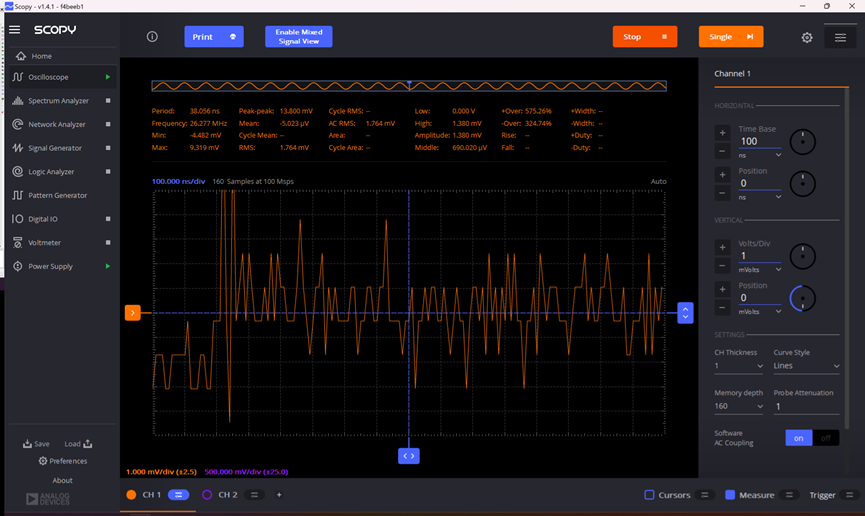Image resolution: width=865 pixels, height=516 pixels.
Task: Click the orange CH1 offset handle
Action: coord(132,313)
